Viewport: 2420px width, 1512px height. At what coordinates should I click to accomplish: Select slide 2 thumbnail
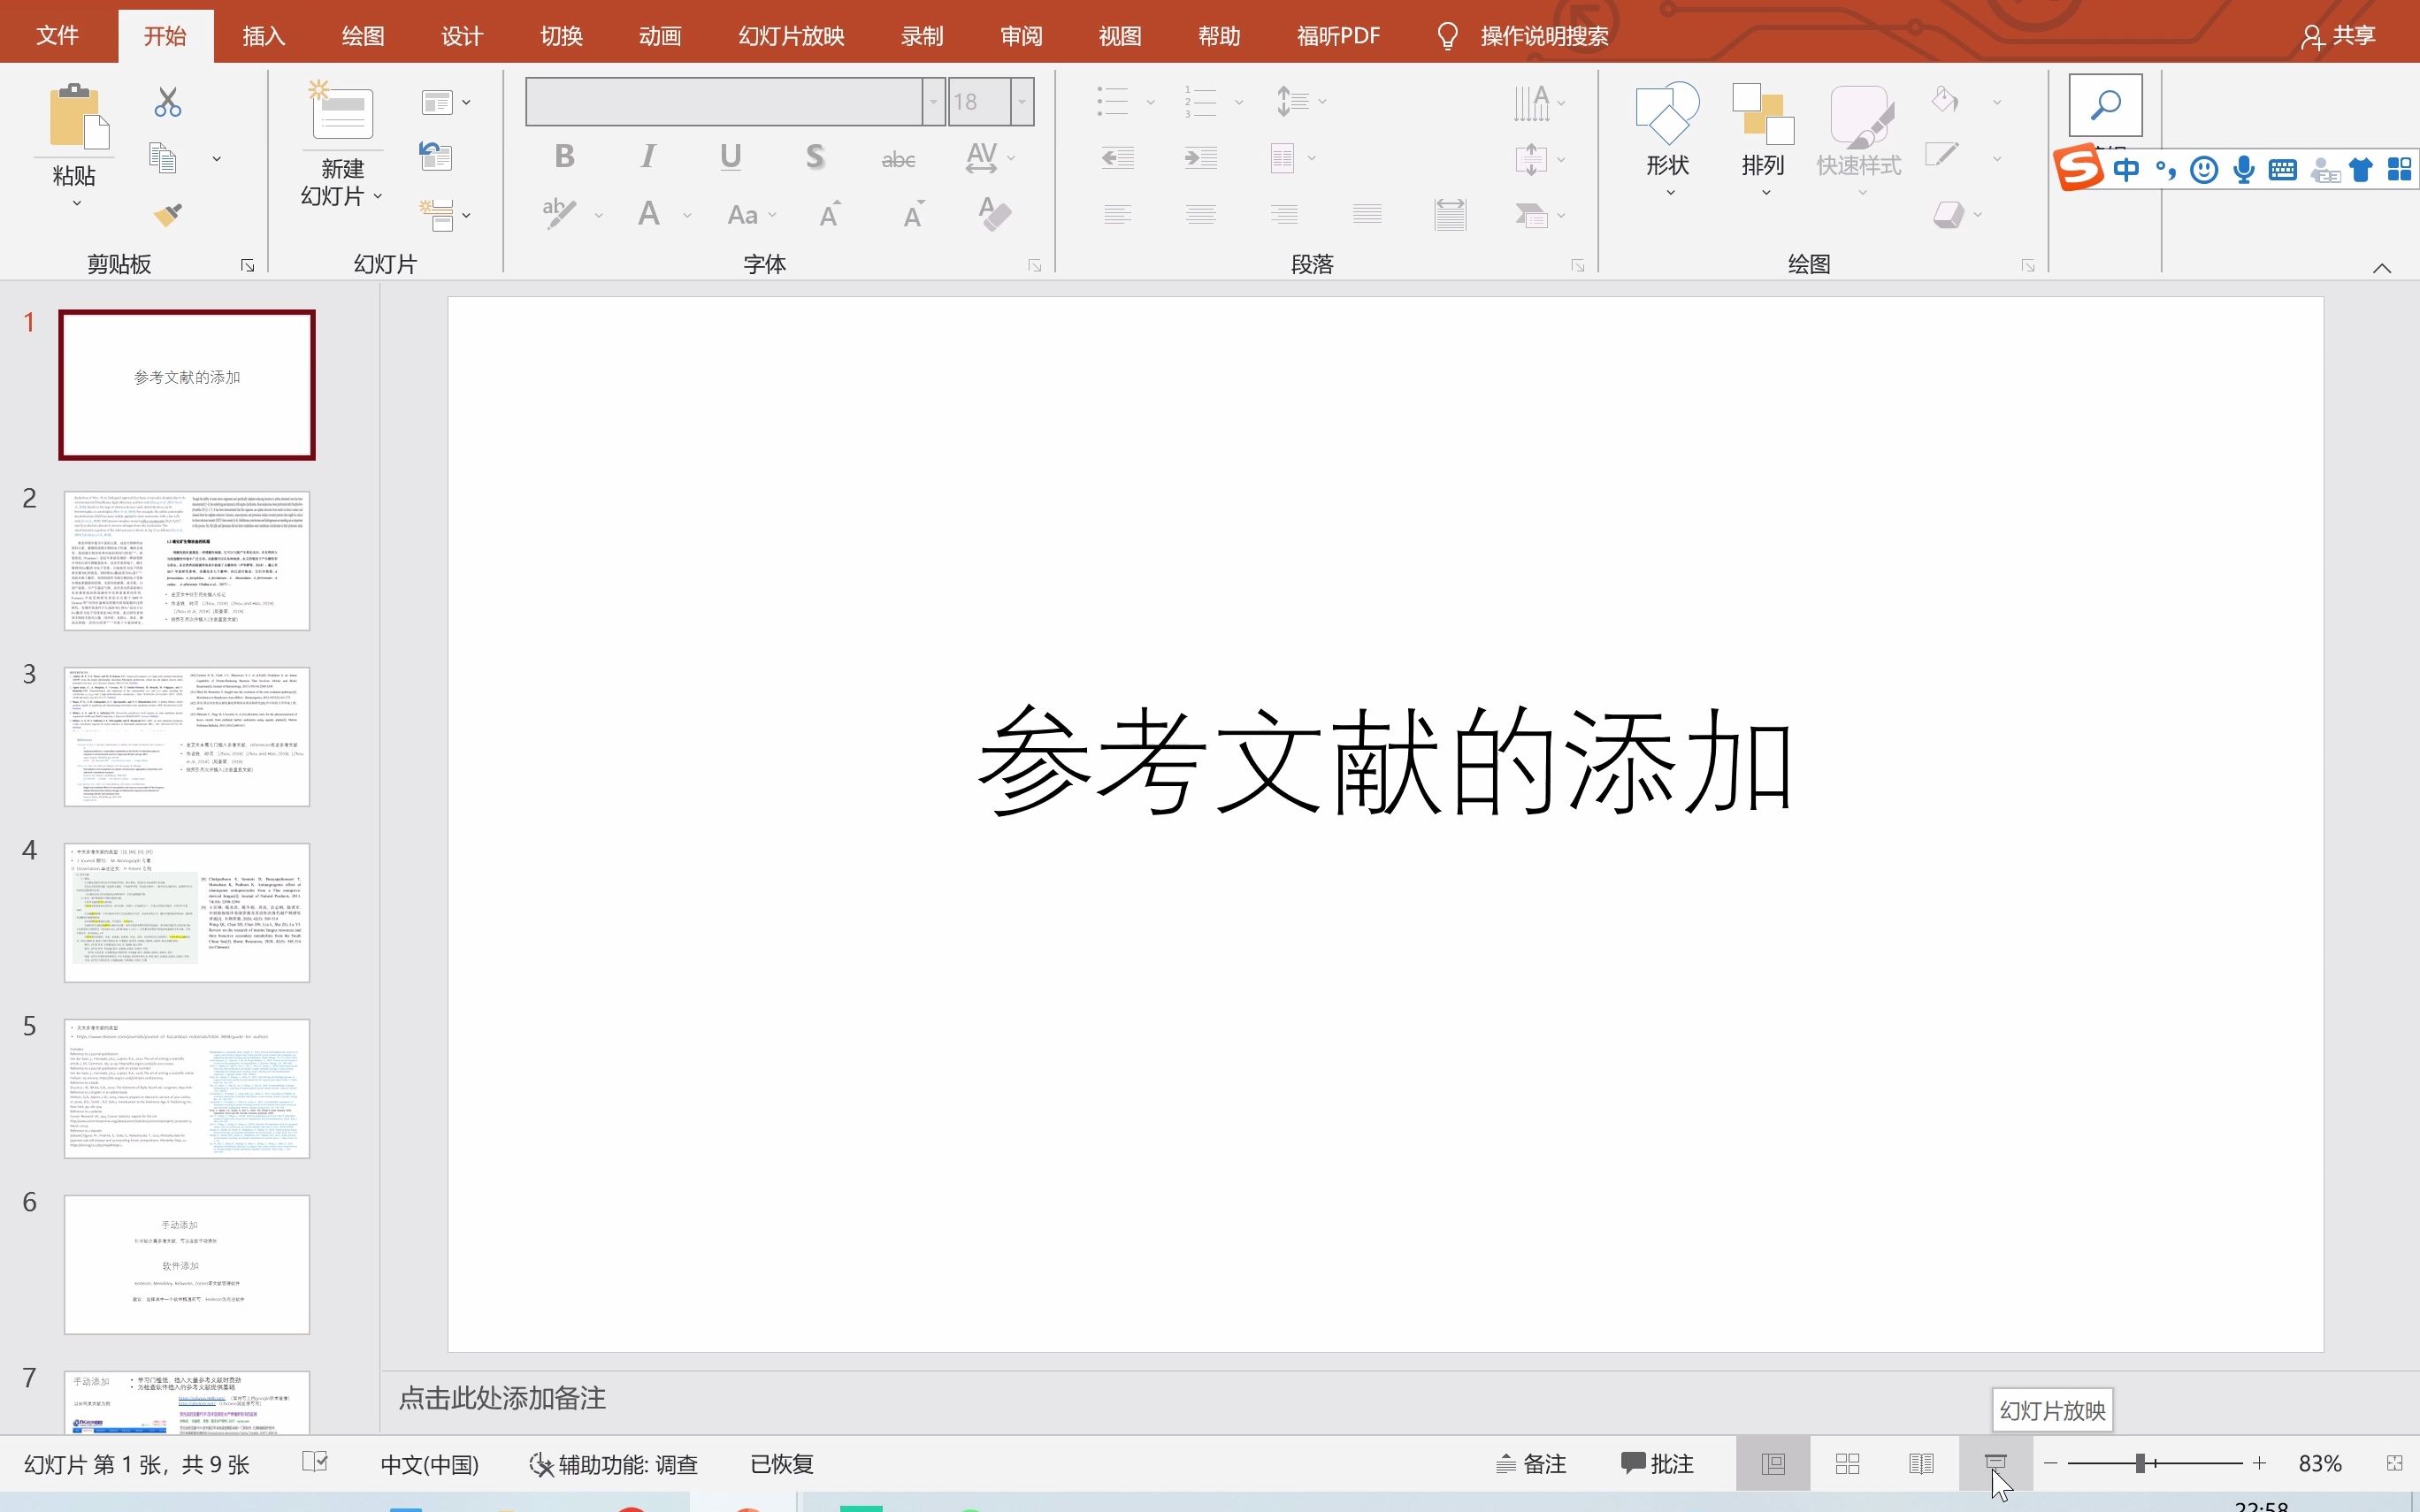[x=187, y=560]
